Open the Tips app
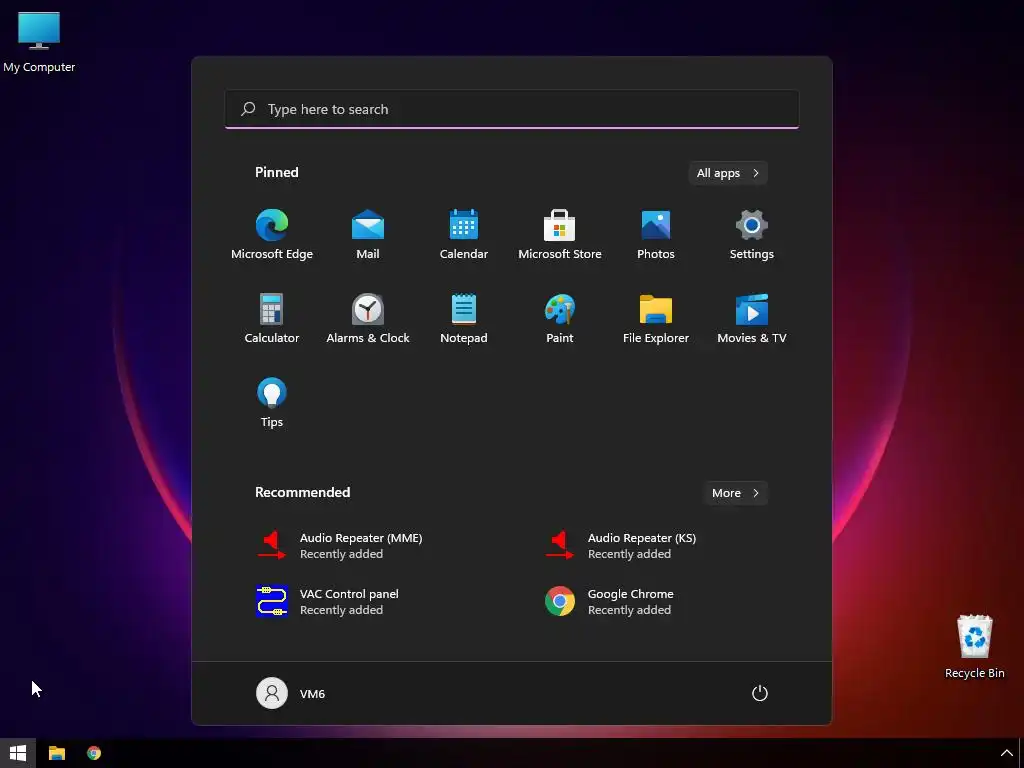1024x768 pixels. click(272, 403)
